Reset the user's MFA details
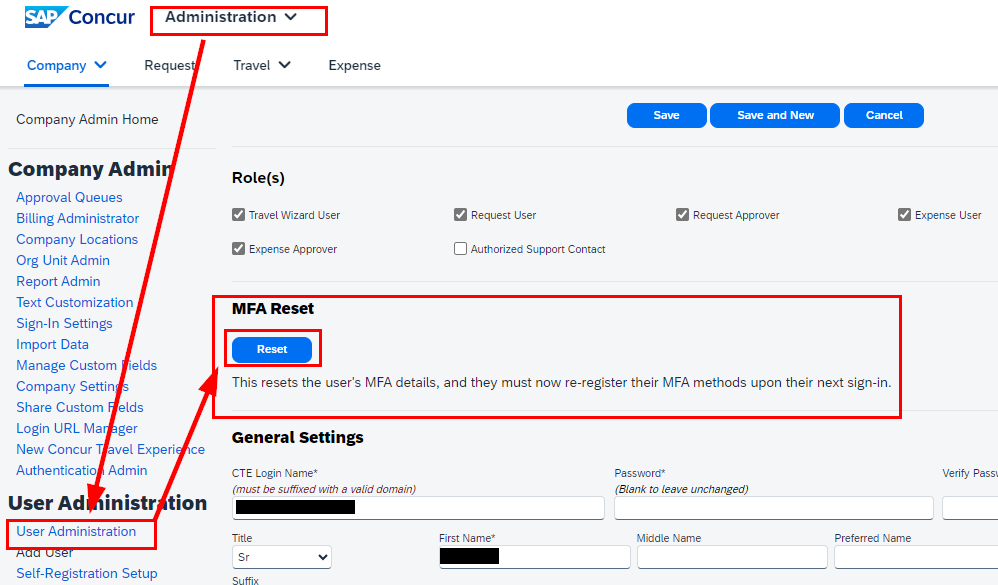This screenshot has width=998, height=585. pyautogui.click(x=272, y=349)
